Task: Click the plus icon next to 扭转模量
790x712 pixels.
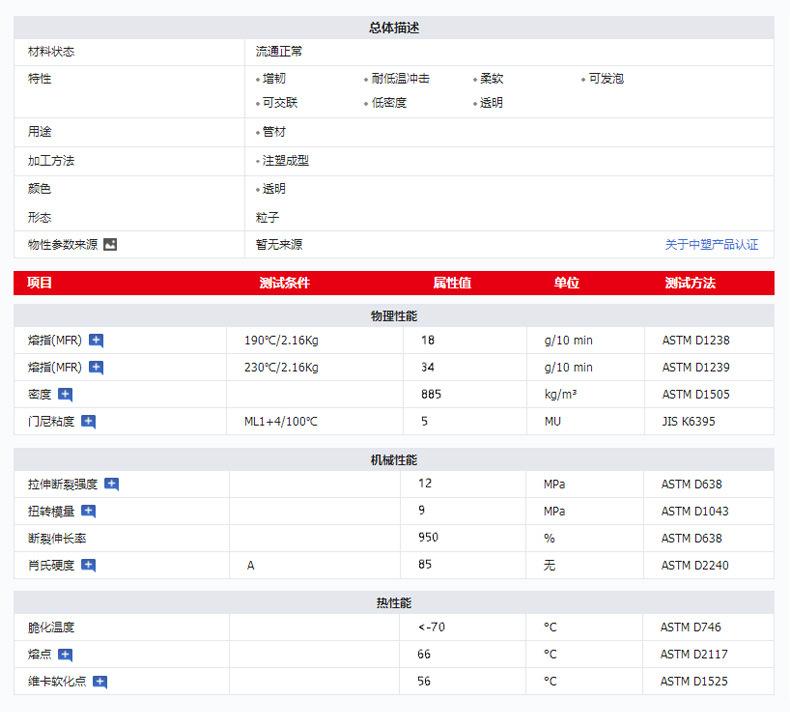Action: point(88,511)
